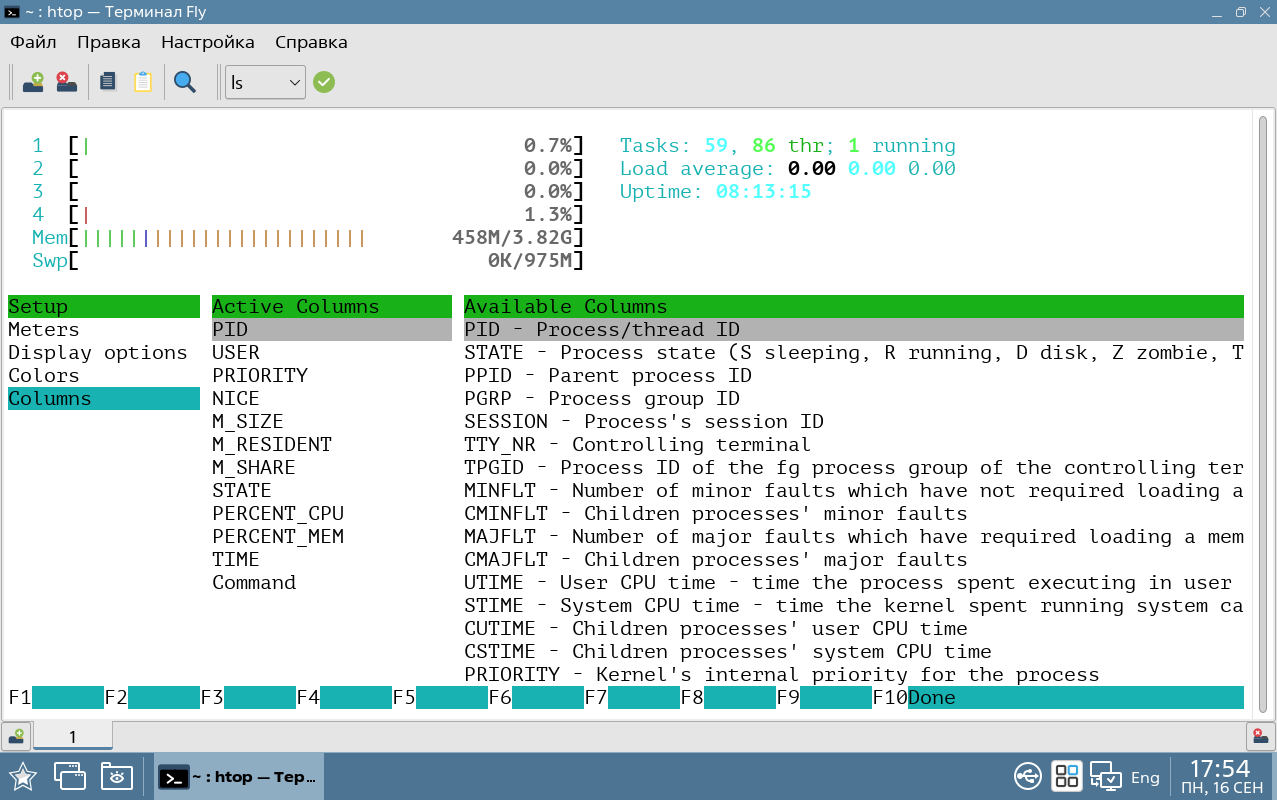Image resolution: width=1277 pixels, height=800 pixels.
Task: Open a new terminal tab from the toolbar
Action: pyautogui.click(x=33, y=82)
